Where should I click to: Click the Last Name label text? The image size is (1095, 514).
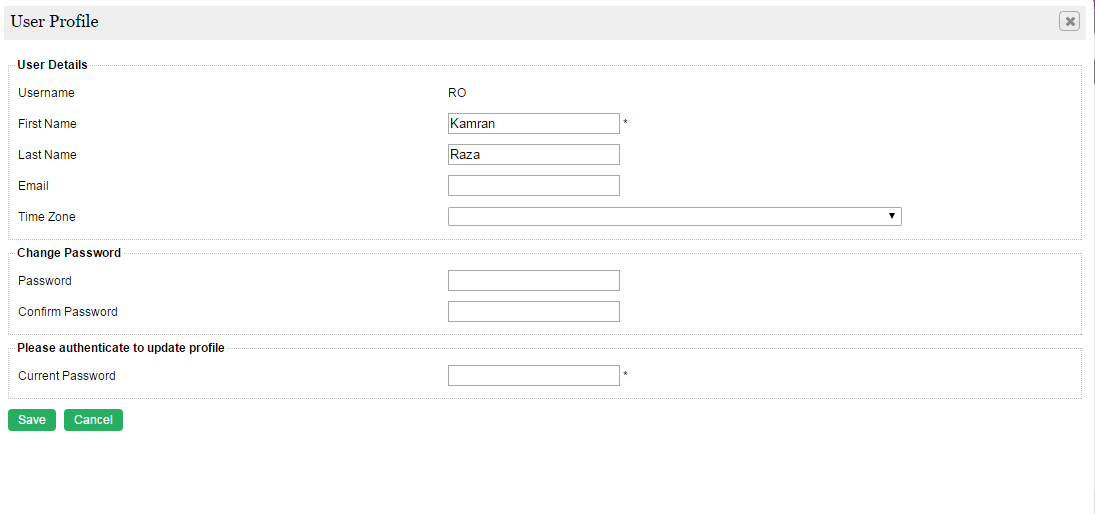(47, 155)
